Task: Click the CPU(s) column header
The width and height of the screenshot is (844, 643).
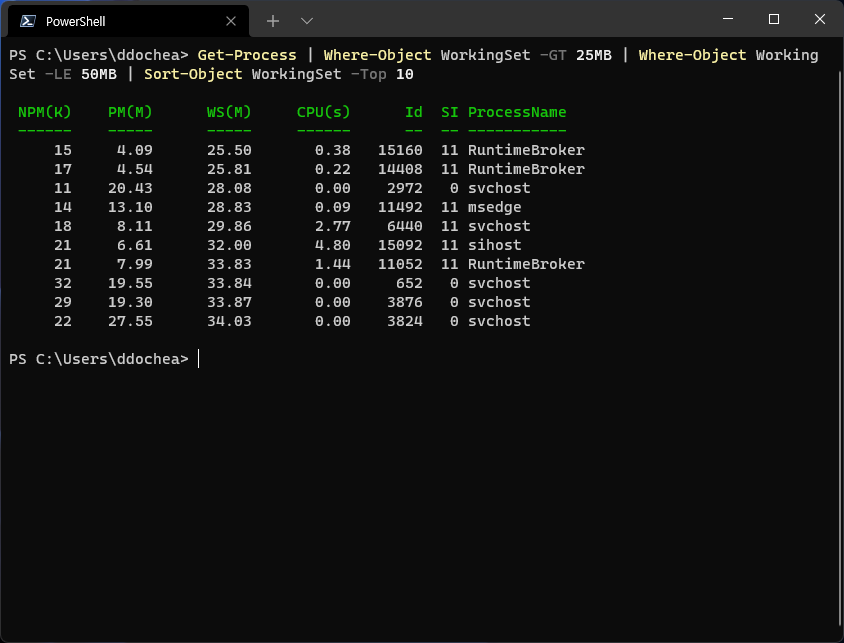Action: (323, 112)
